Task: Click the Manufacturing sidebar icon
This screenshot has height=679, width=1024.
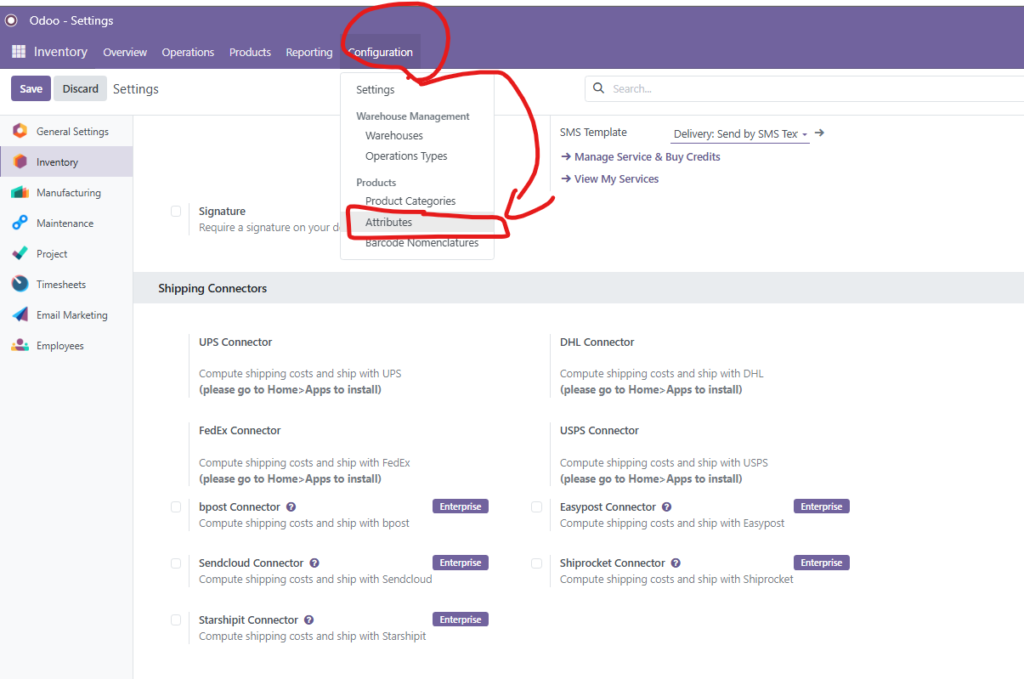Action: (x=20, y=192)
